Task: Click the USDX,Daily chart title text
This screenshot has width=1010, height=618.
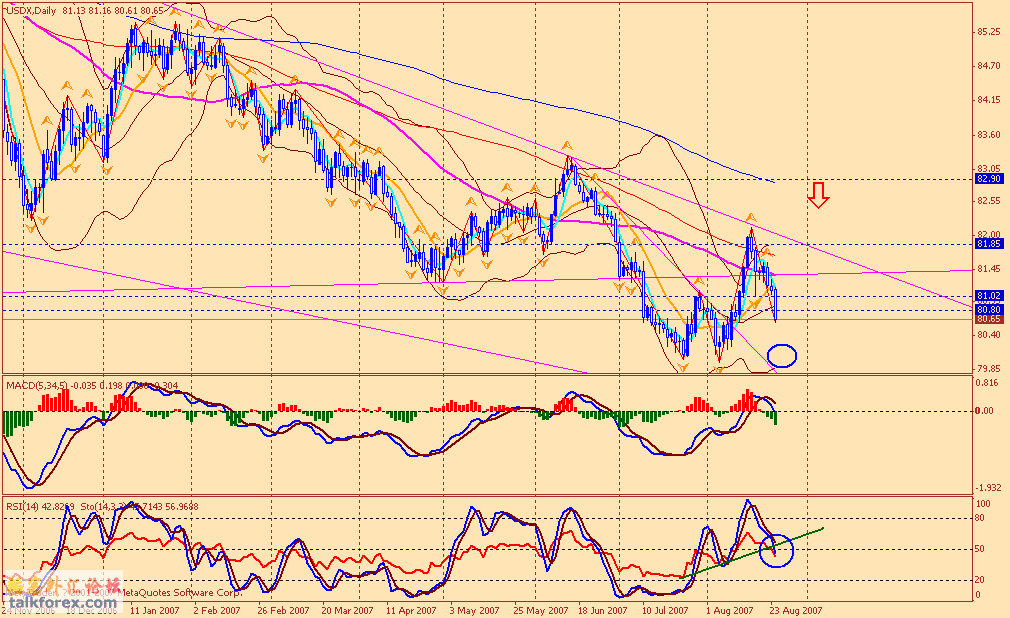Action: (x=32, y=10)
